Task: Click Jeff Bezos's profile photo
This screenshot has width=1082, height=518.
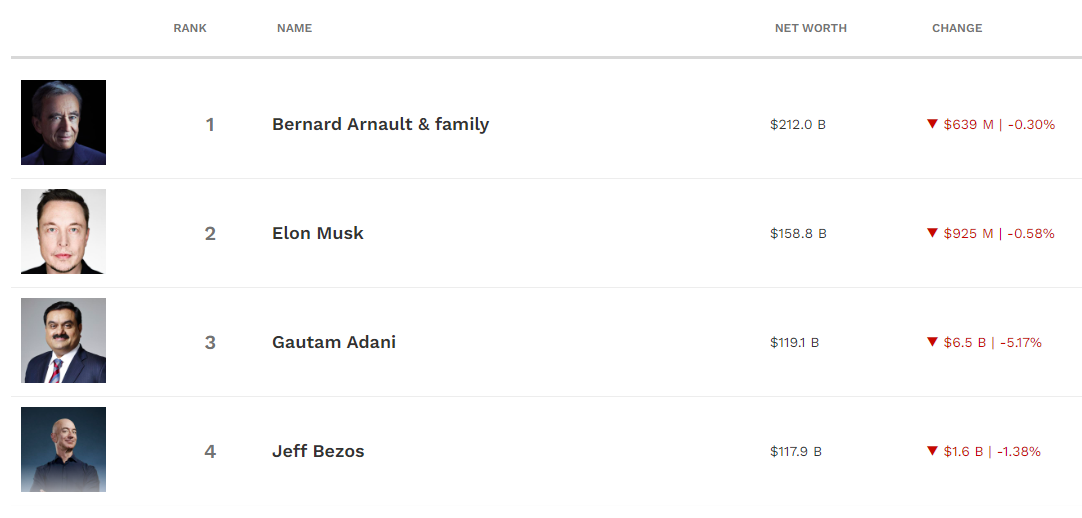Action: [x=63, y=449]
